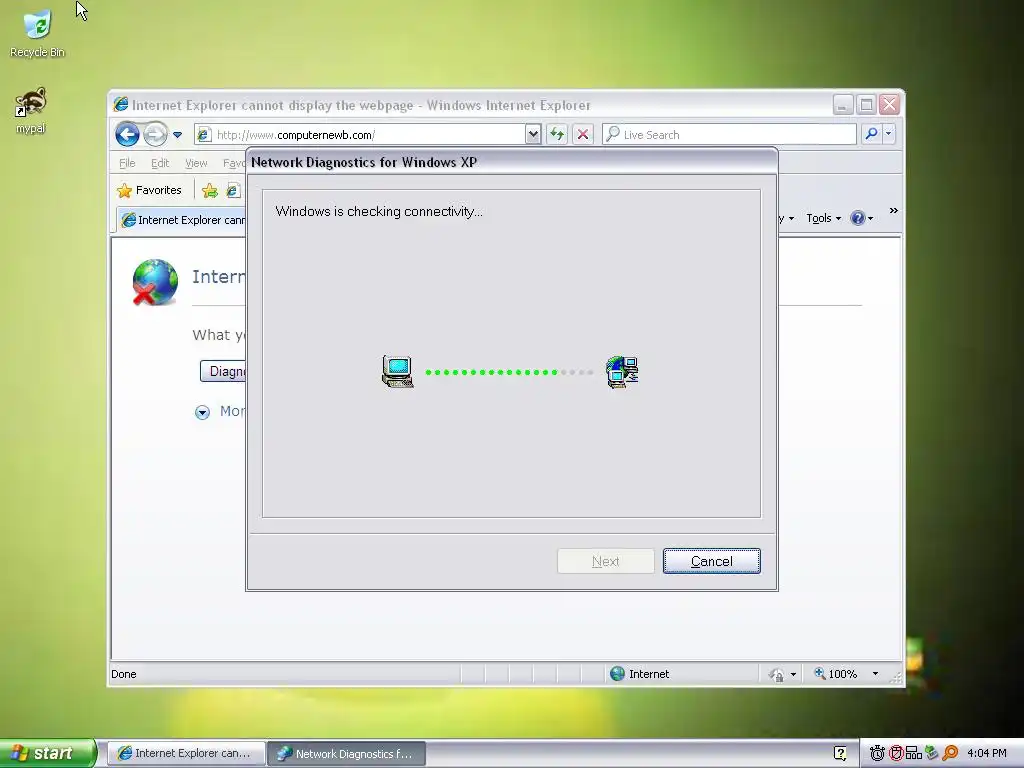The image size is (1024, 768).
Task: Click the 100% zoom level button
Action: 835,673
